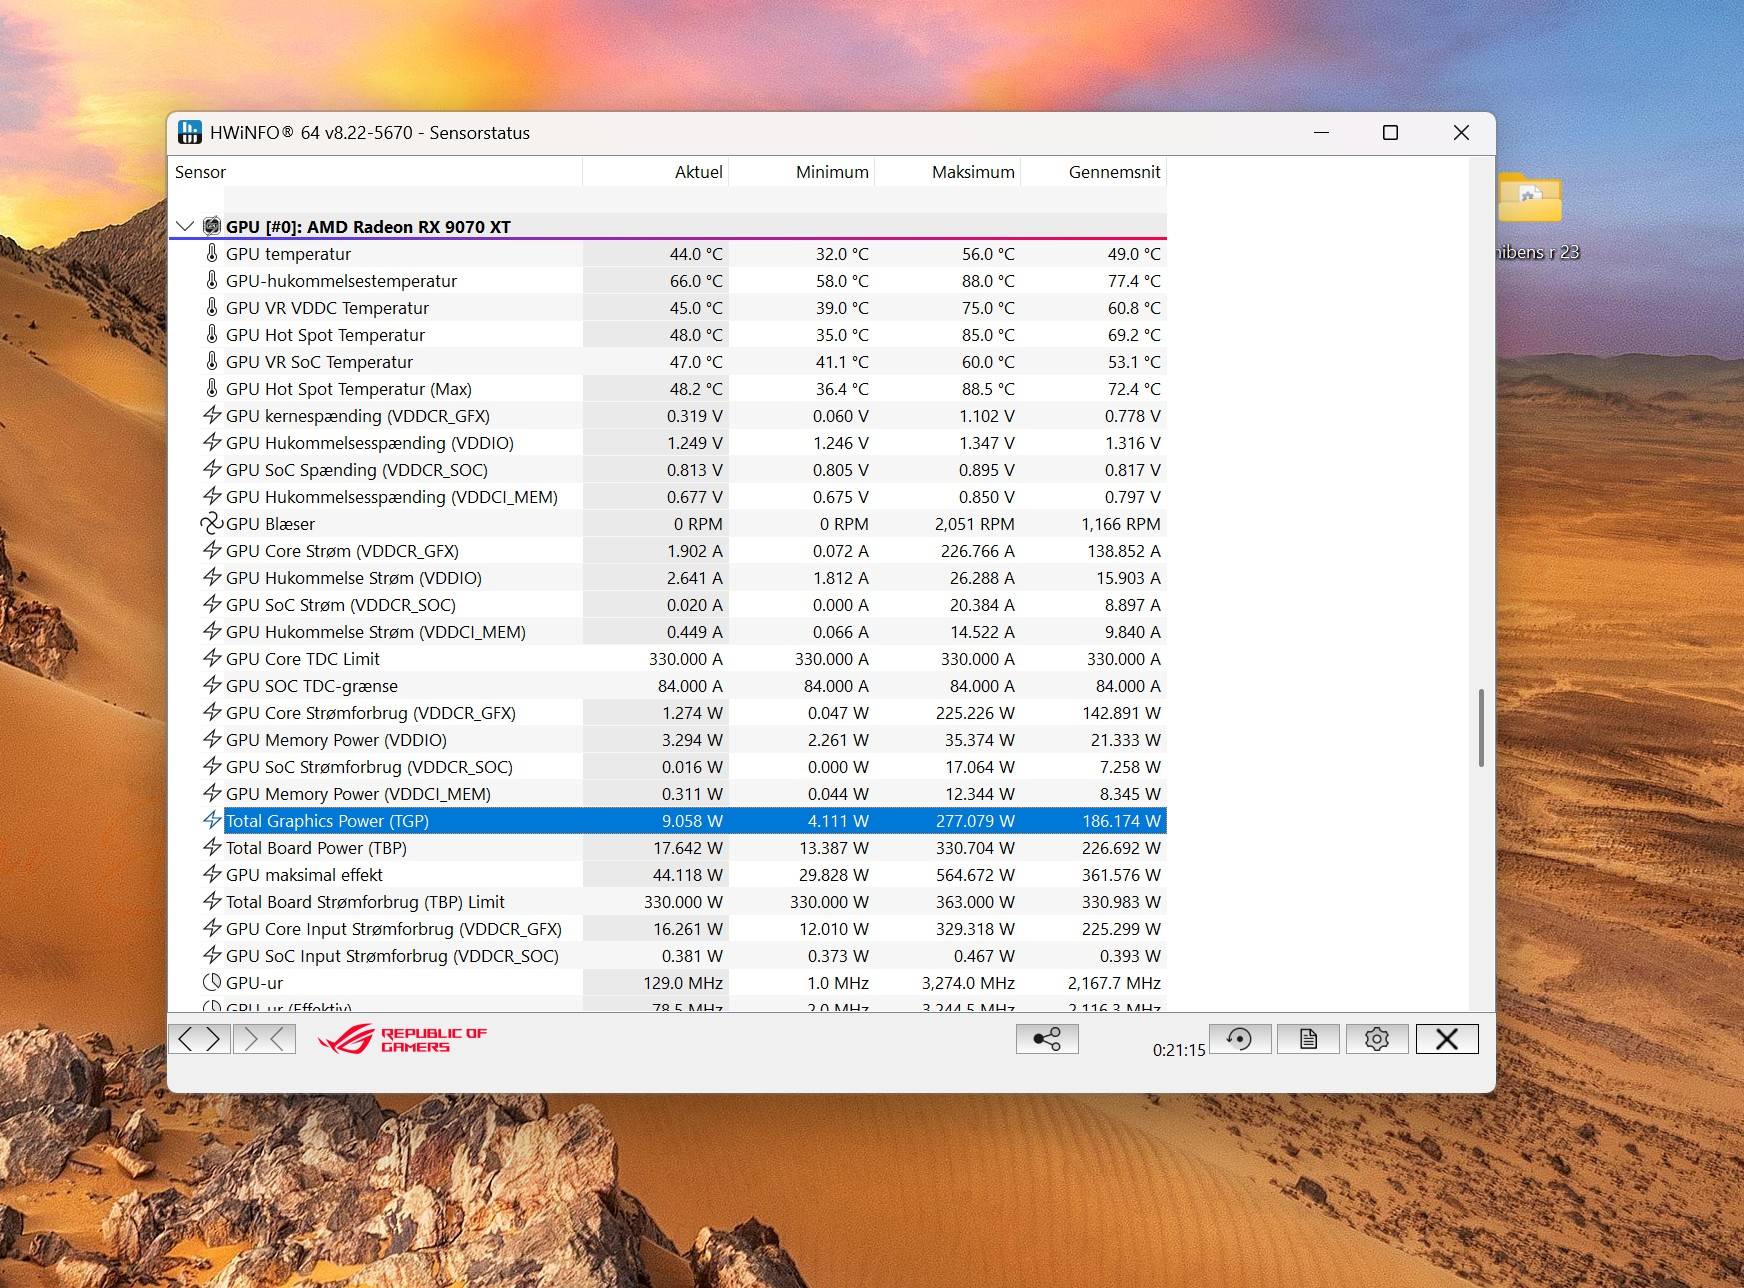The height and width of the screenshot is (1288, 1744).
Task: Reset the sensor timer with clock button
Action: click(x=1240, y=1039)
